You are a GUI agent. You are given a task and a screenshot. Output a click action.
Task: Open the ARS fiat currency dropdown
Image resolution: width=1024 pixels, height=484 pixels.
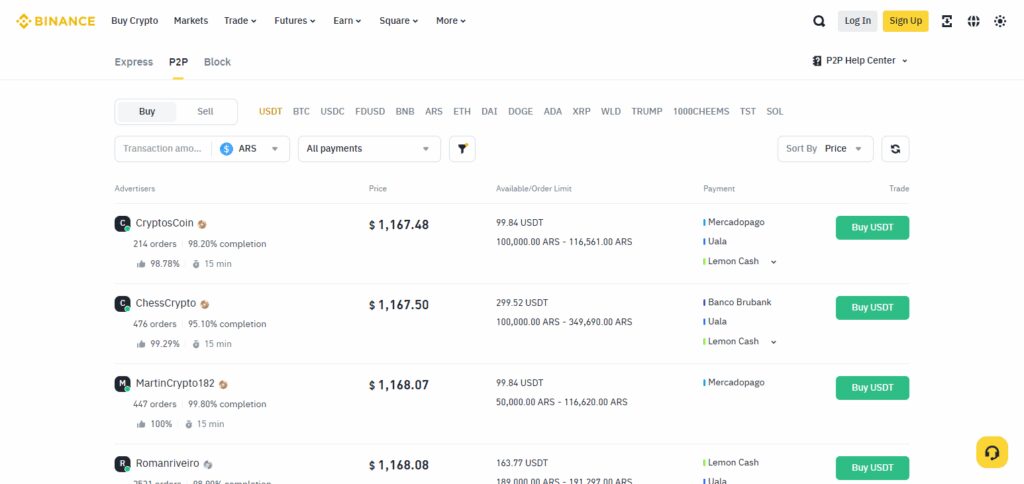[x=251, y=149]
